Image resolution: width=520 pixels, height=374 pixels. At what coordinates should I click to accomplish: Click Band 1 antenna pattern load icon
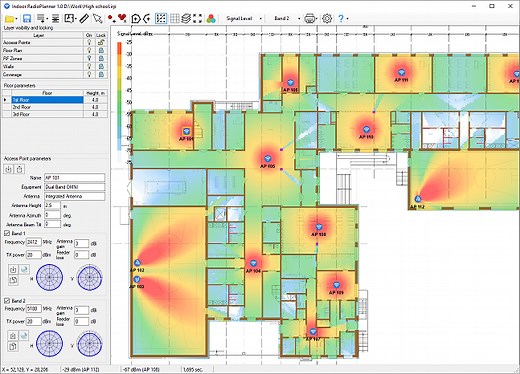tap(13, 269)
